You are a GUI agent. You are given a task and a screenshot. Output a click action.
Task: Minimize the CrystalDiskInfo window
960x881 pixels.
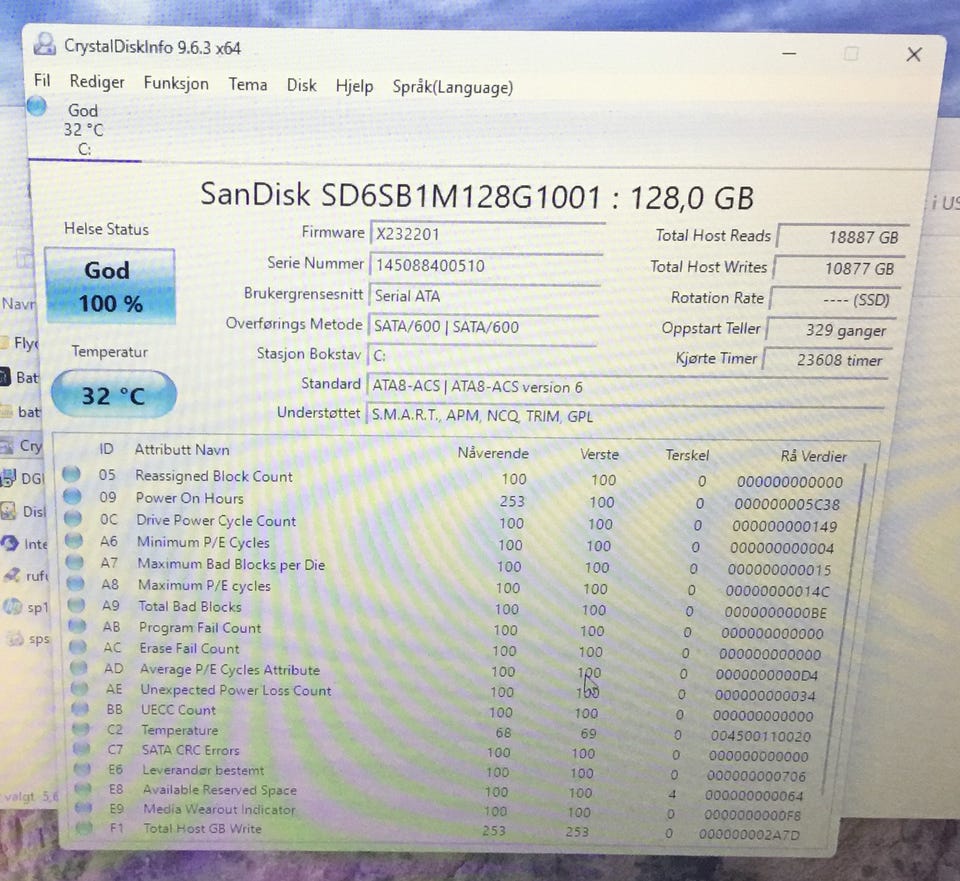pos(789,53)
